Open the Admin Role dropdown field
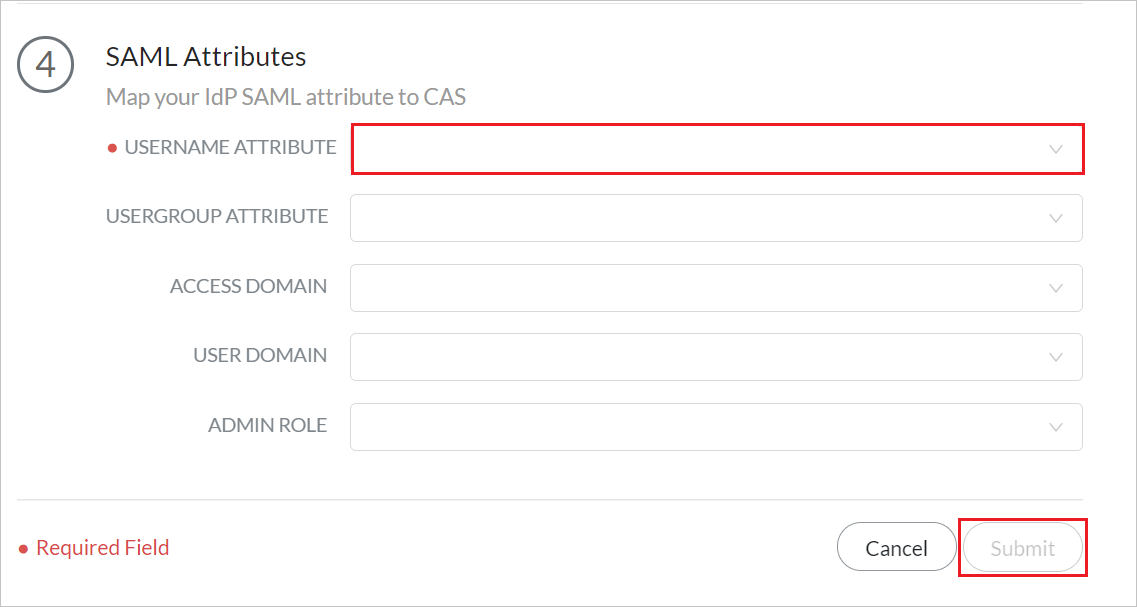 tap(700, 427)
